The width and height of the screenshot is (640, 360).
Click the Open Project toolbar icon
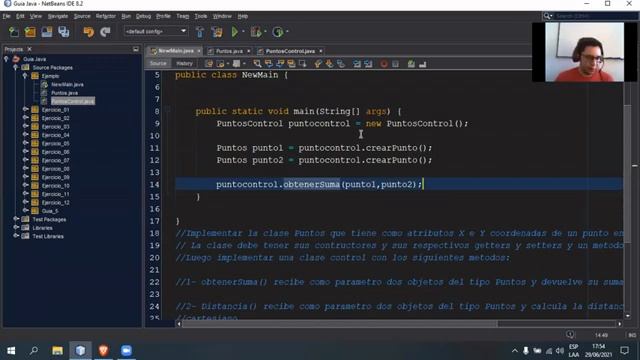click(47, 32)
